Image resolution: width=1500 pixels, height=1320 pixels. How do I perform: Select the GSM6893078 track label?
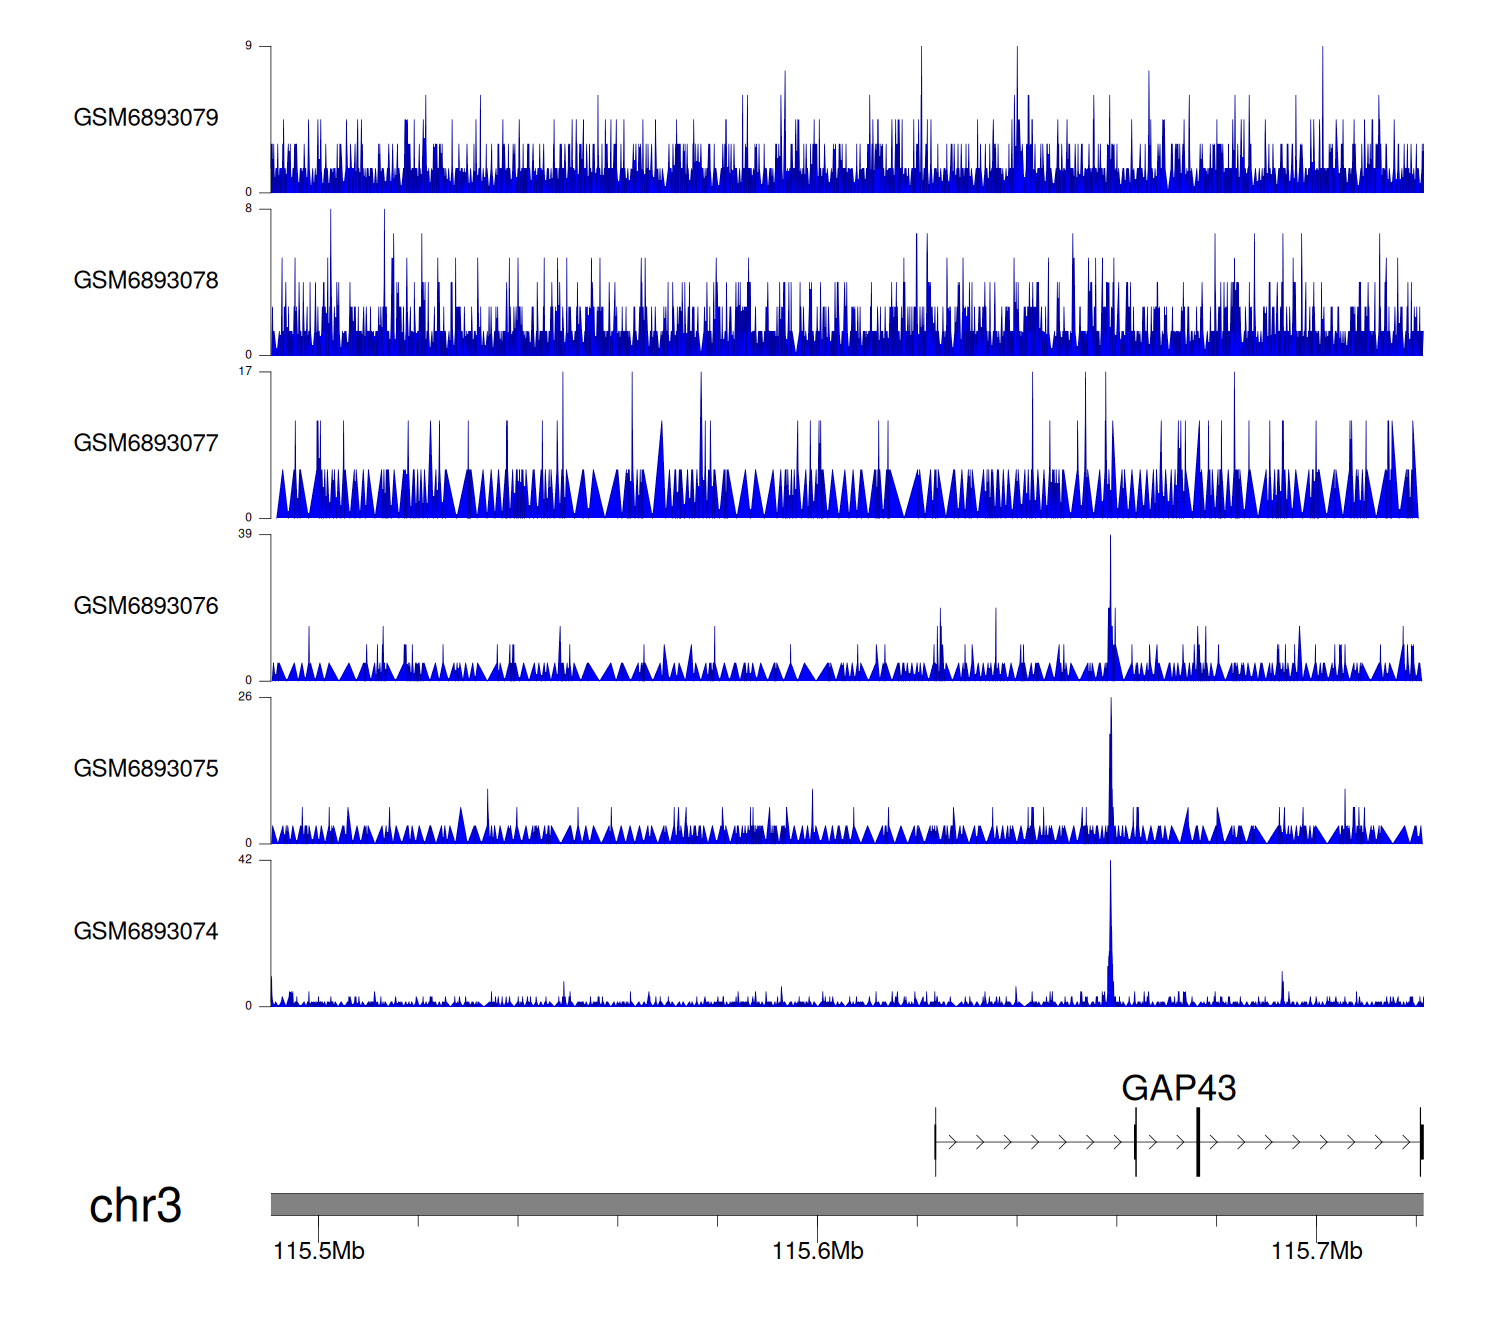click(146, 281)
